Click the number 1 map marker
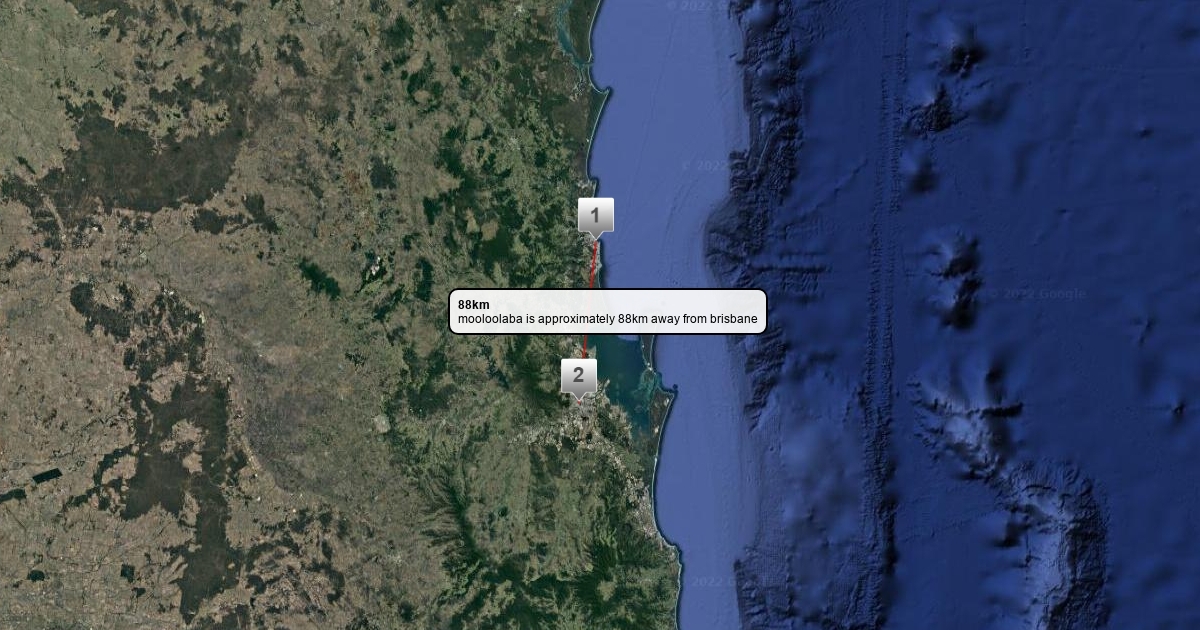Viewport: 1200px width, 630px height. (595, 215)
